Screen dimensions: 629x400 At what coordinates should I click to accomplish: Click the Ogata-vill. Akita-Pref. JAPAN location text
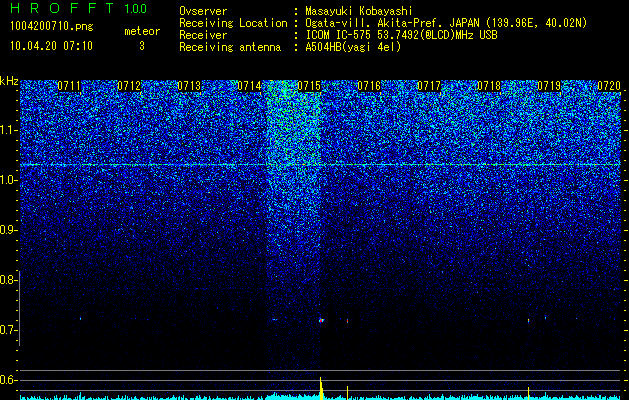393,24
